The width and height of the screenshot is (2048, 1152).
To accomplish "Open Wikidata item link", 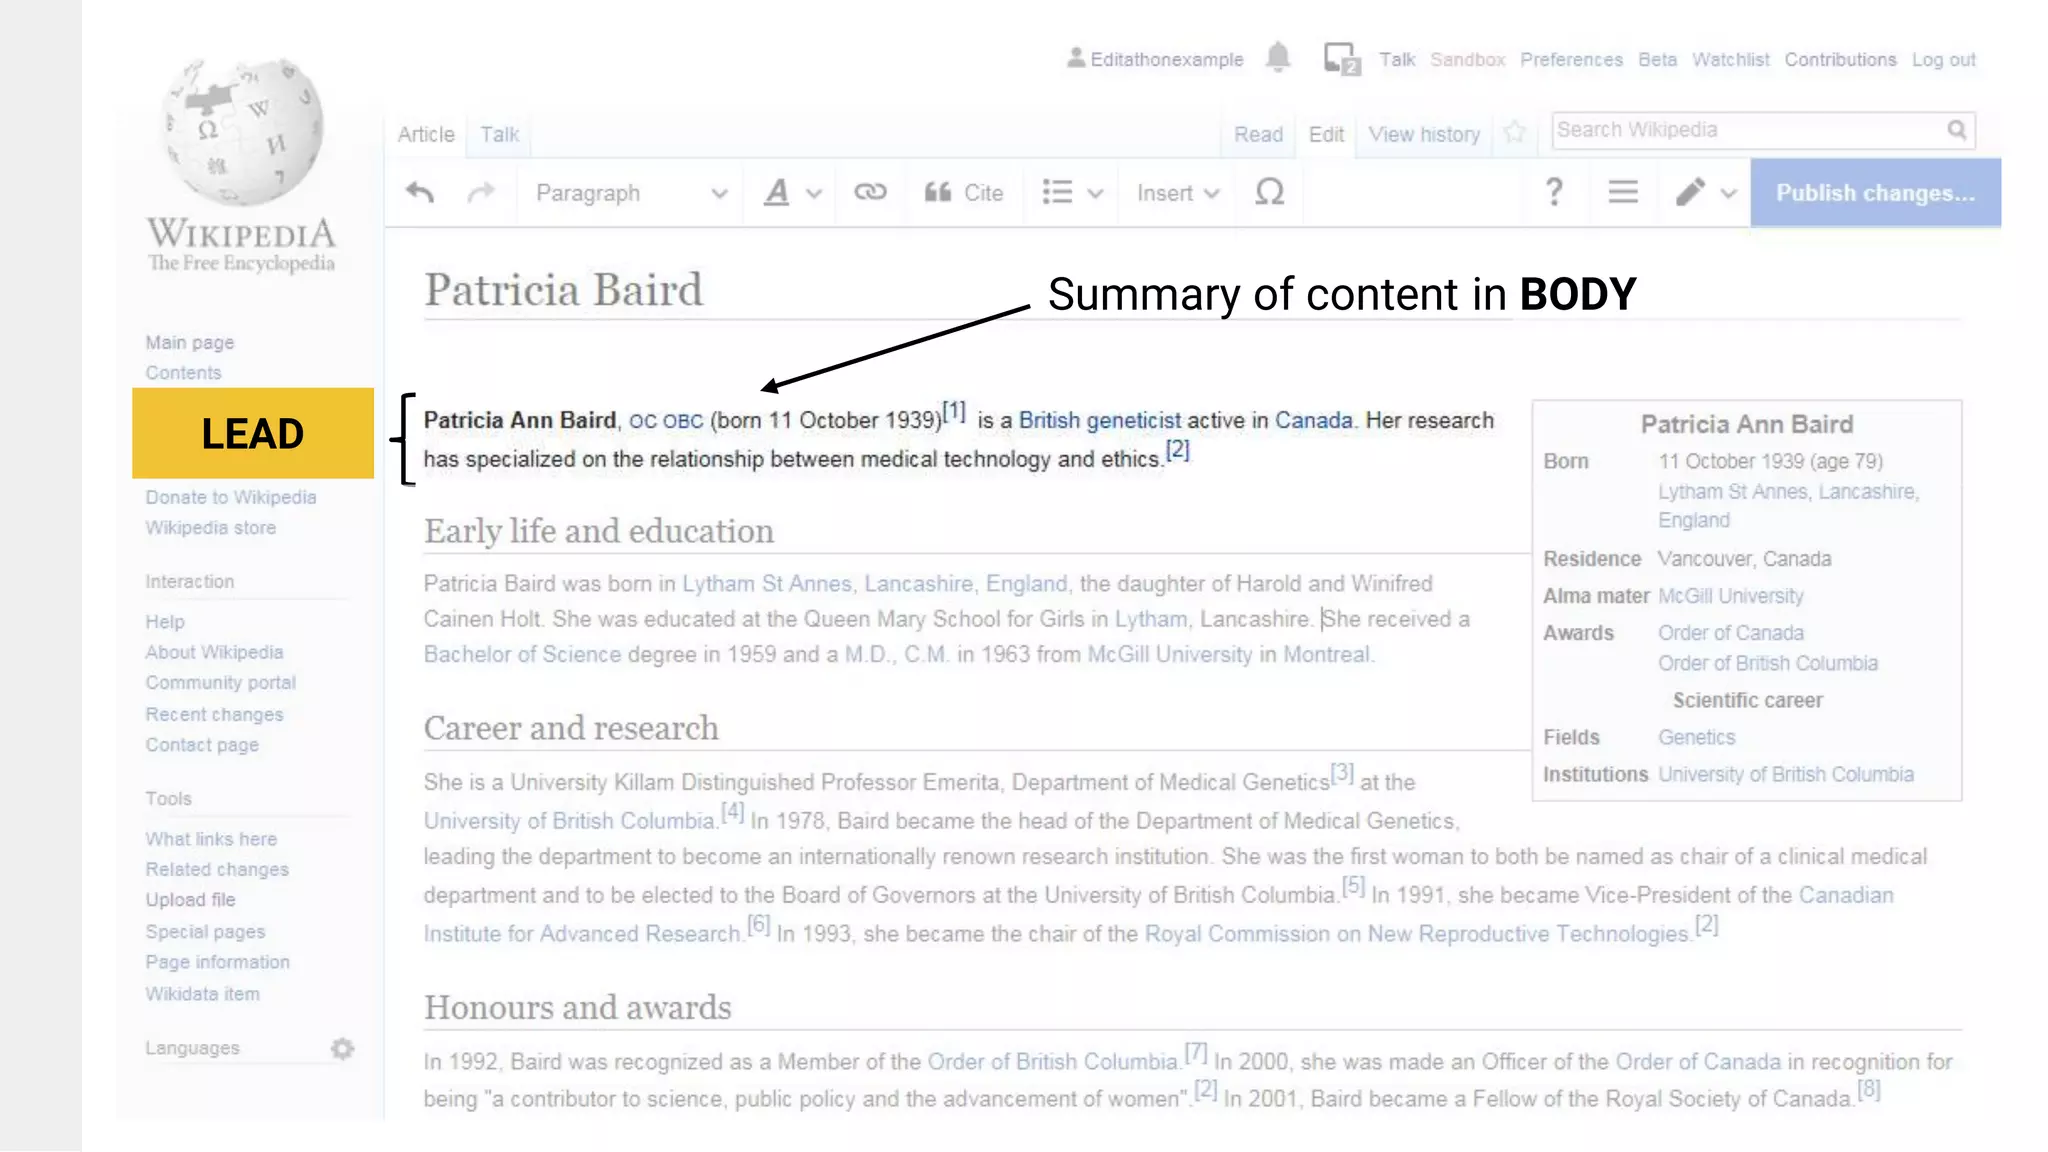I will click(x=202, y=994).
